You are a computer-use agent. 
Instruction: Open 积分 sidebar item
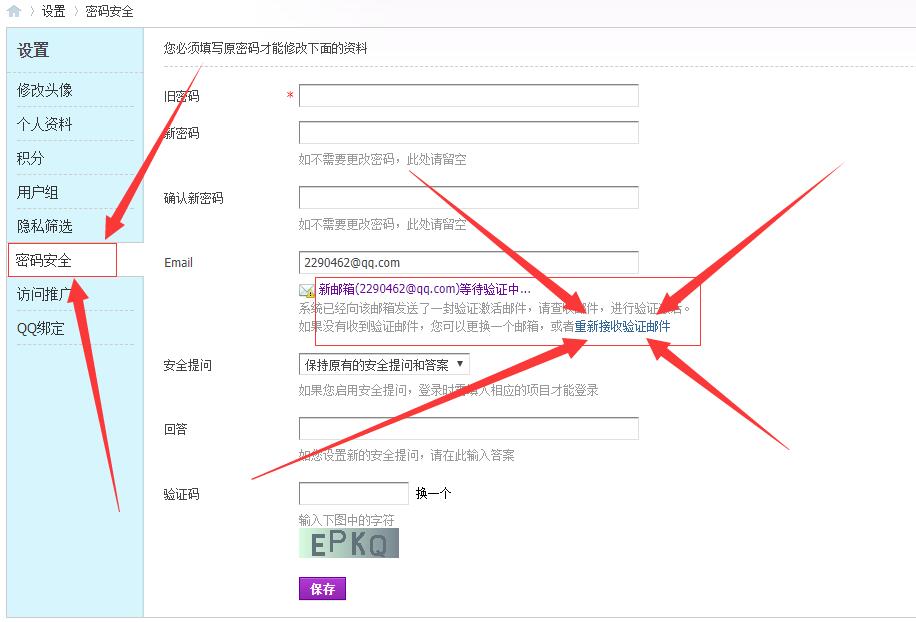pyautogui.click(x=30, y=158)
